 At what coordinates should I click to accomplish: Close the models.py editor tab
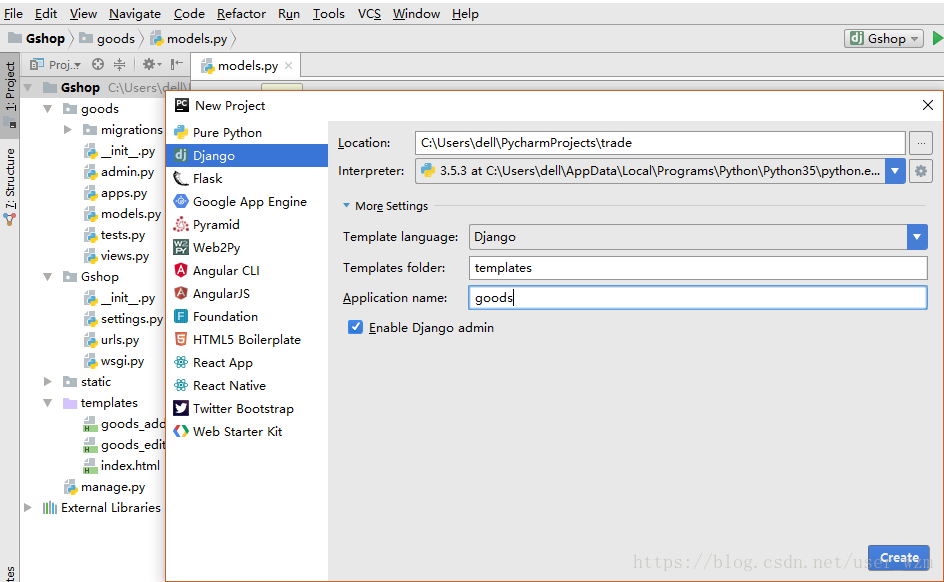288,66
